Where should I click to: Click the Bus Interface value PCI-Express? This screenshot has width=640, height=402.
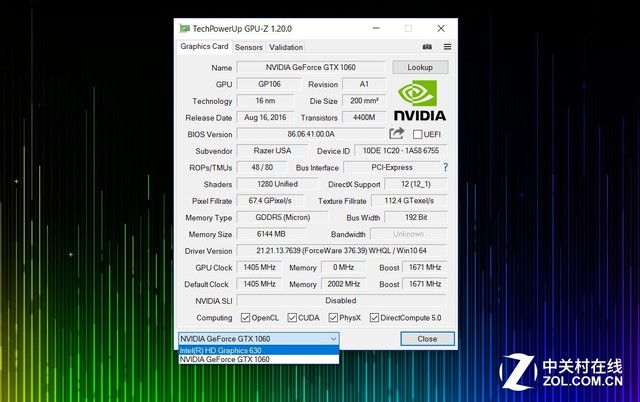(392, 167)
